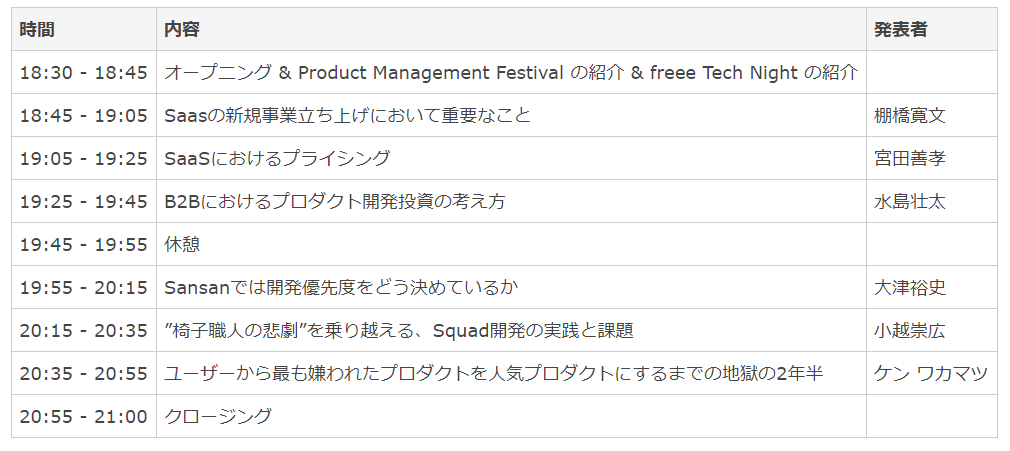Click presenter name ケン ワカマツ
This screenshot has width=1010, height=451.
[x=930, y=374]
